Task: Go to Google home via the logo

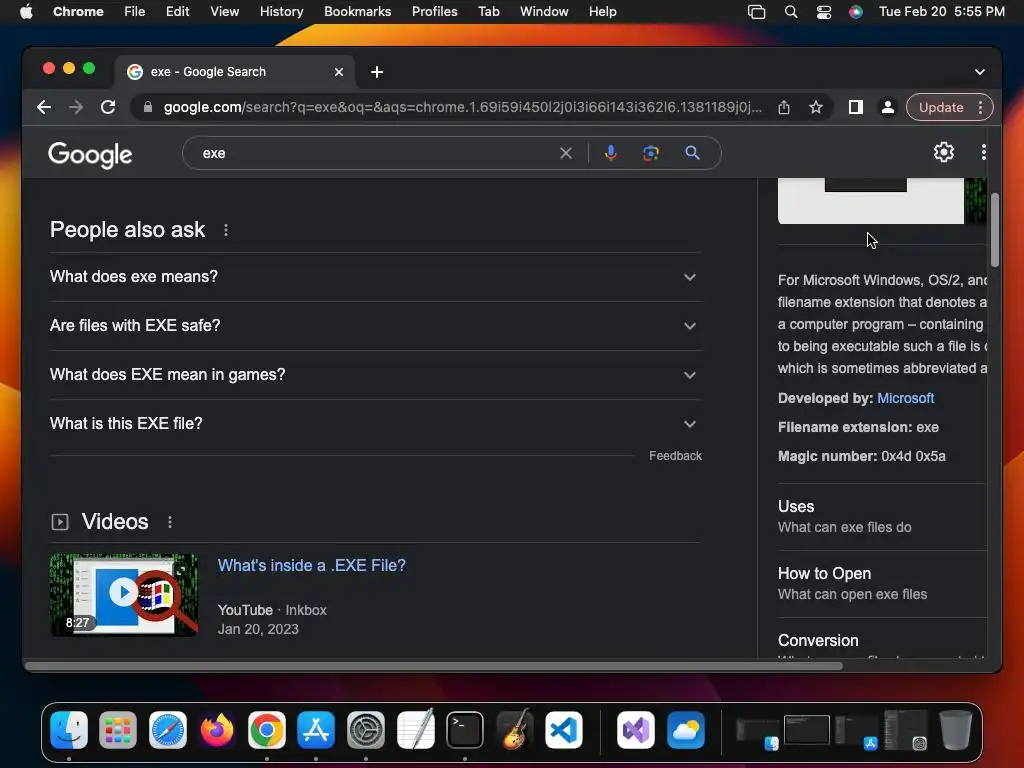Action: [90, 155]
